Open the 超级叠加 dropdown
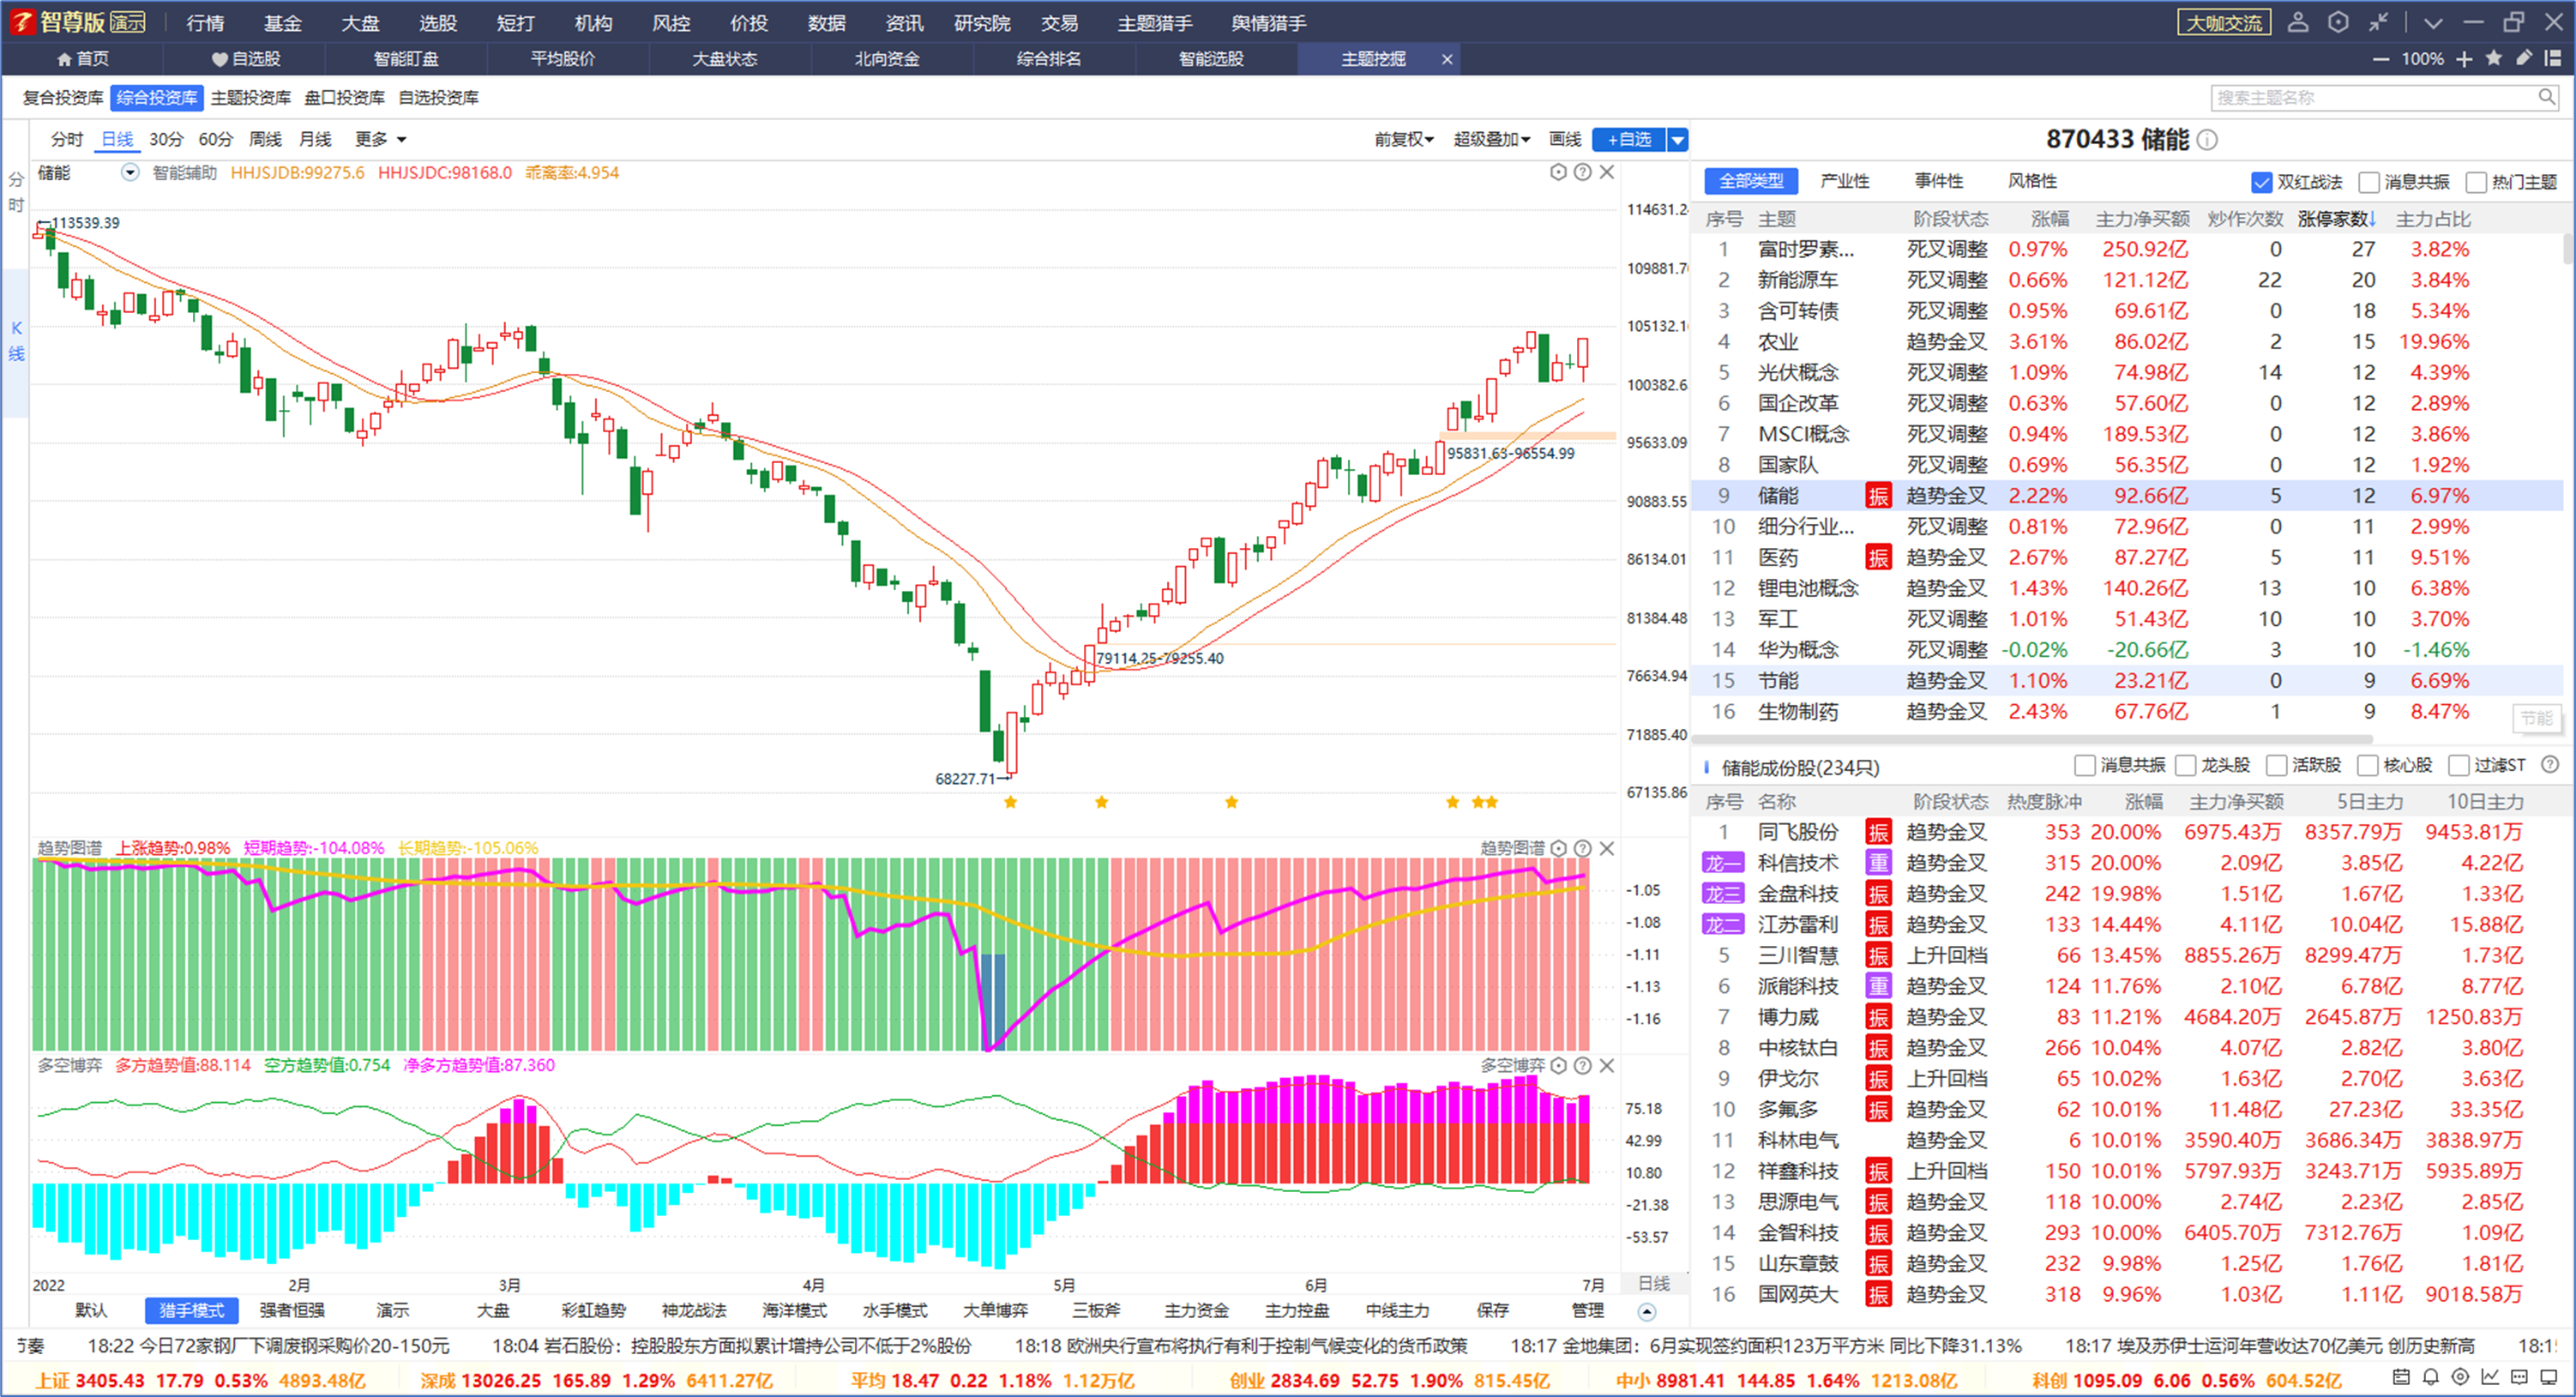Viewport: 2576px width, 1397px height. point(1492,140)
